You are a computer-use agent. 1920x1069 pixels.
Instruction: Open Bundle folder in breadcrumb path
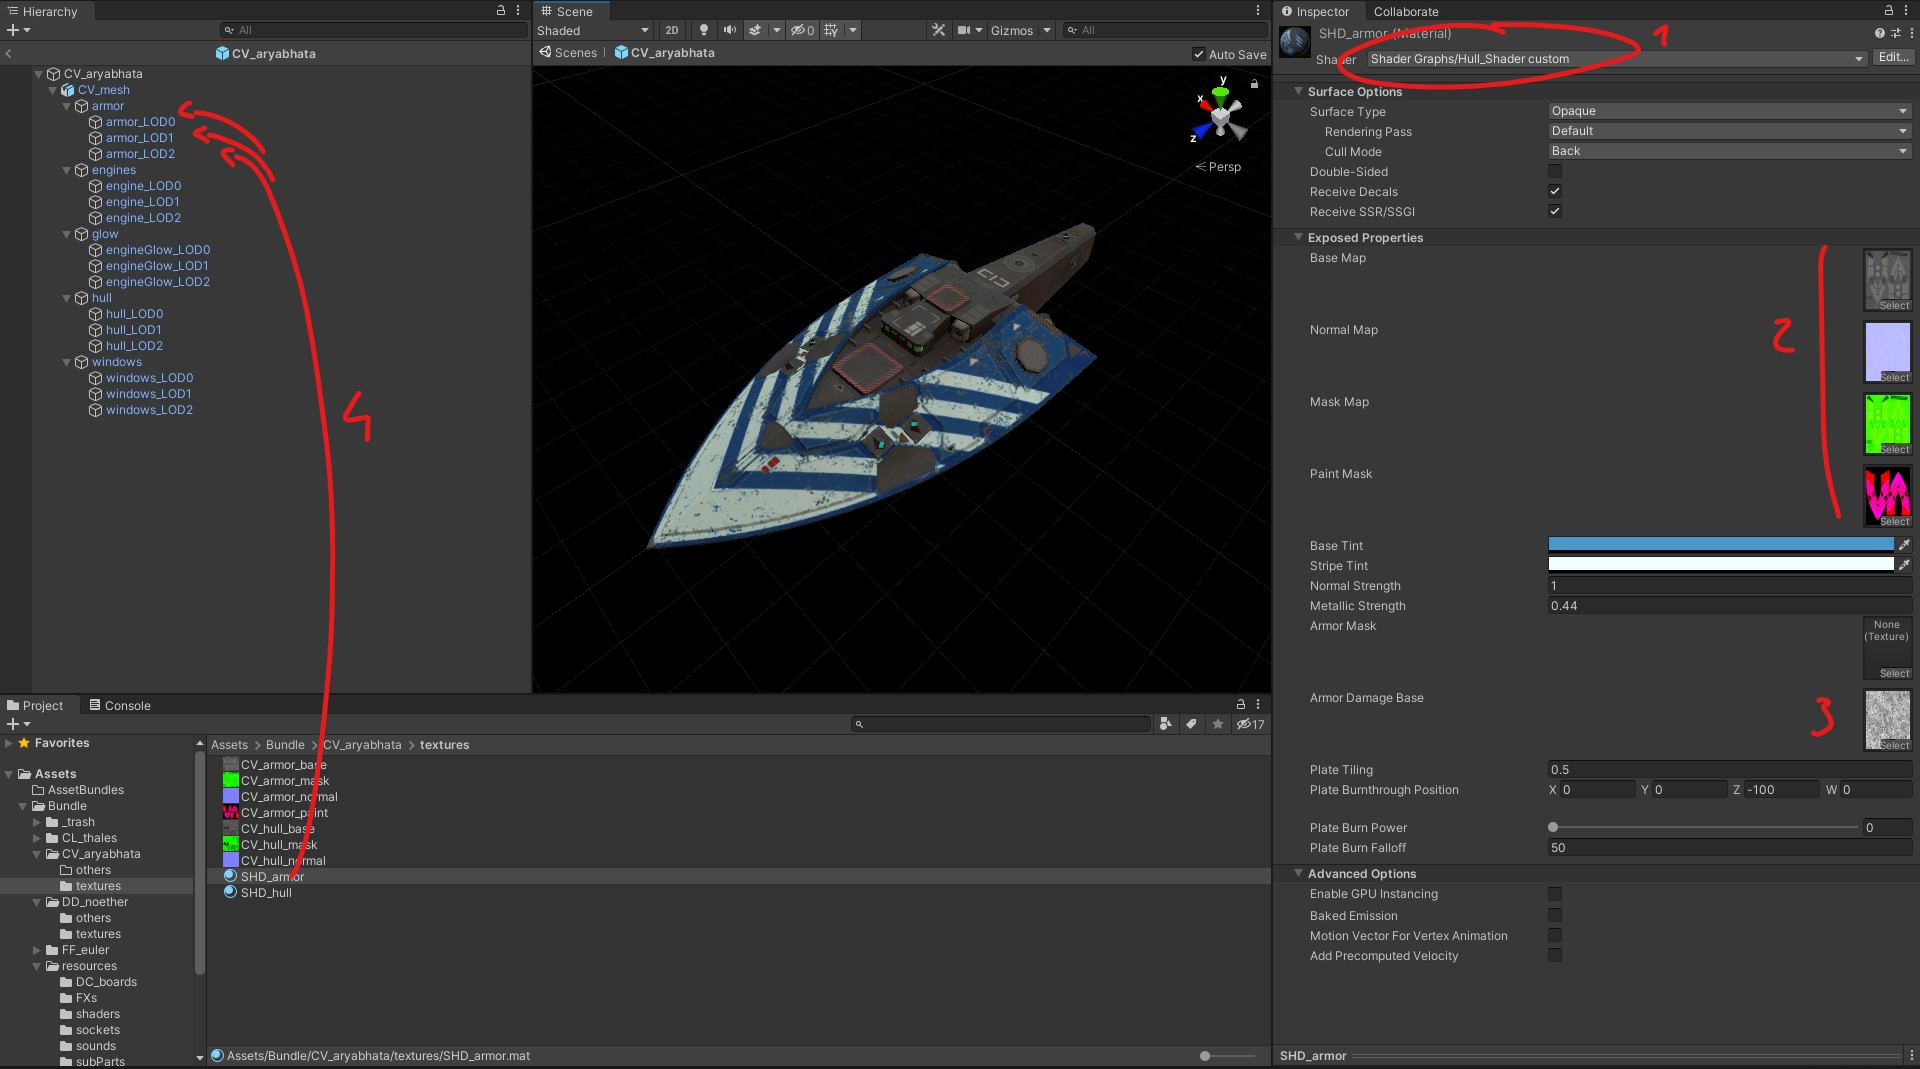[x=285, y=745]
